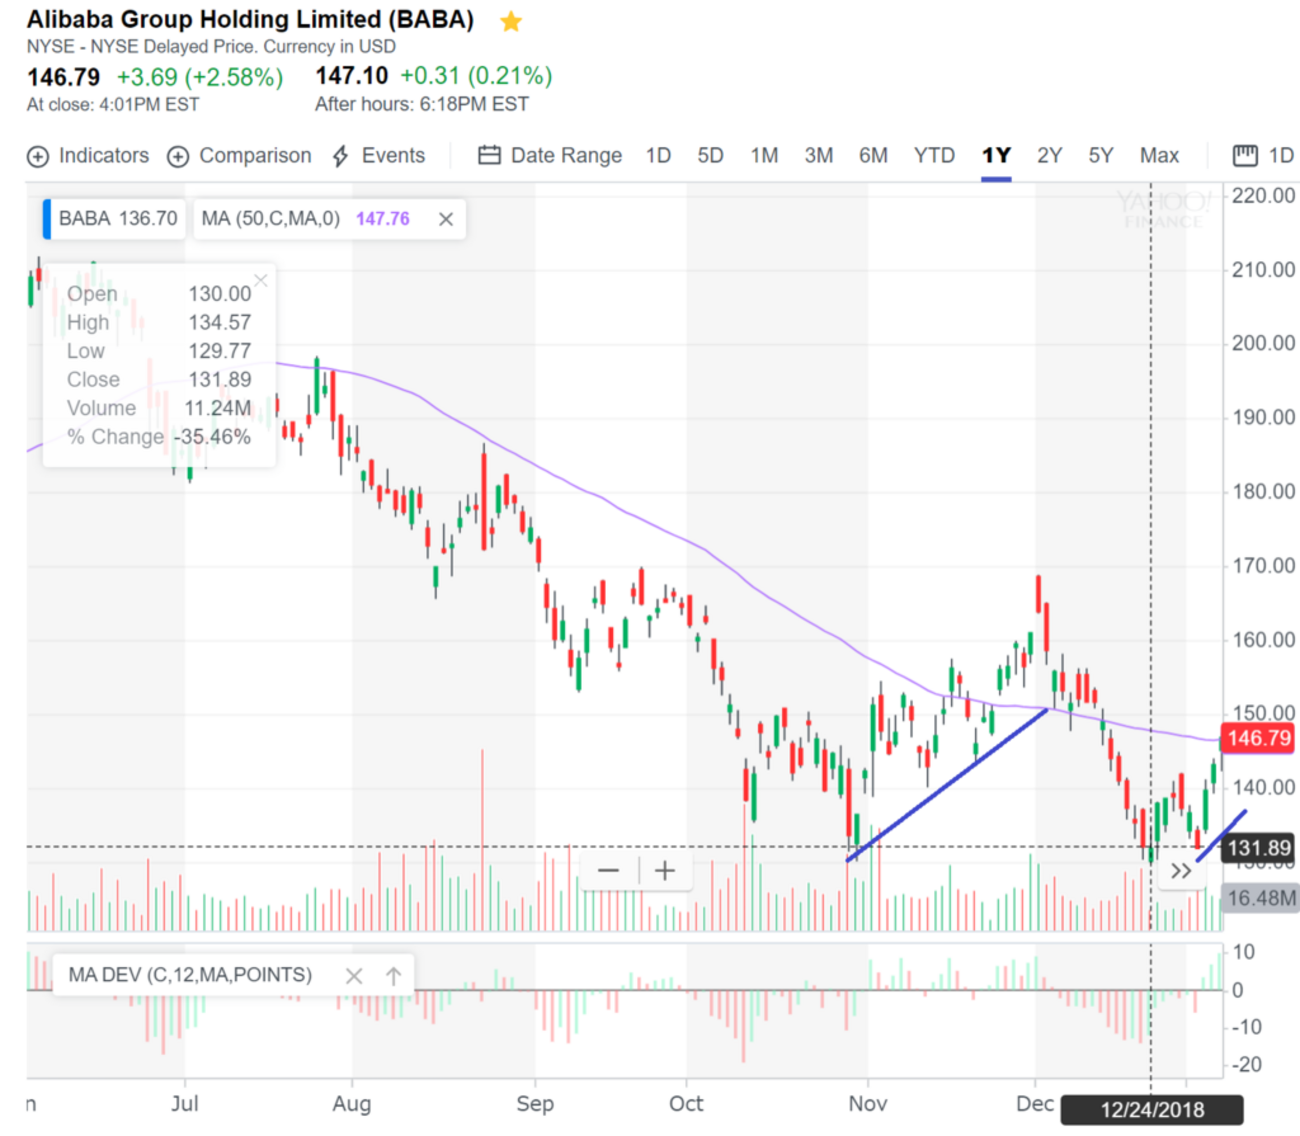Select the YTD range

point(934,156)
